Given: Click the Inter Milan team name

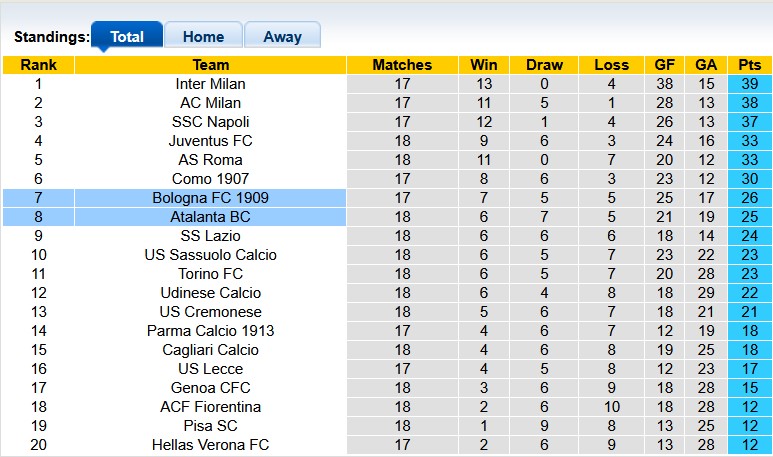Looking at the screenshot, I should click(210, 84).
